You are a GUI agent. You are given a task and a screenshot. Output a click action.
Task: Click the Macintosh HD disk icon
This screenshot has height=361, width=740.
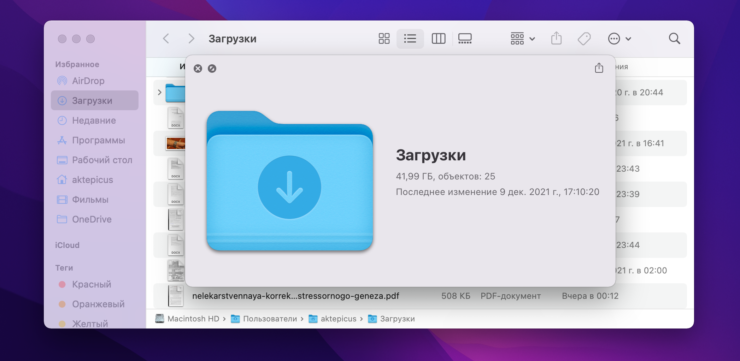click(x=160, y=319)
